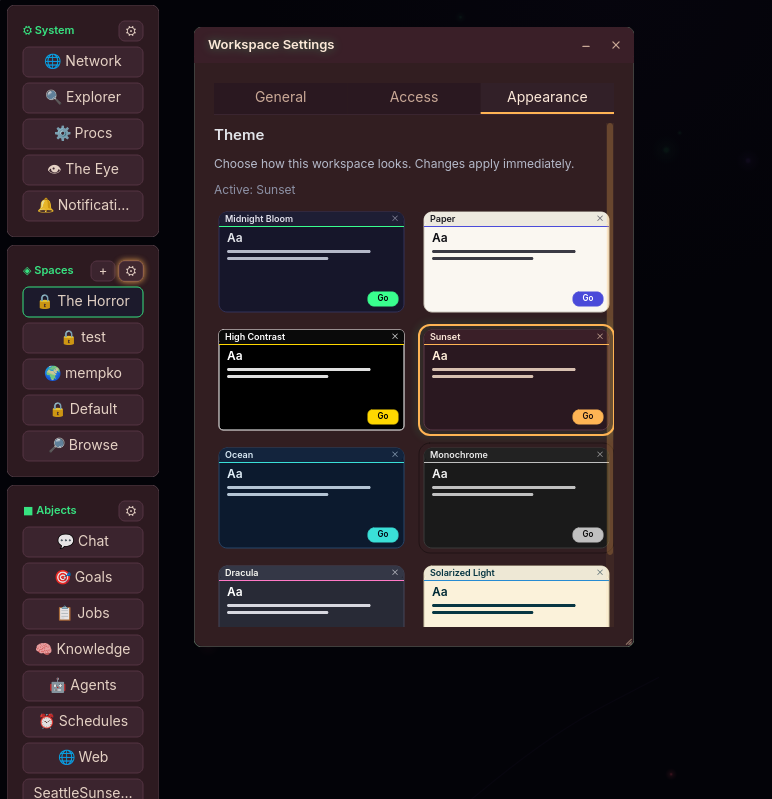This screenshot has width=772, height=799.
Task: Choose Ocean theme card
Action: pyautogui.click(x=311, y=498)
